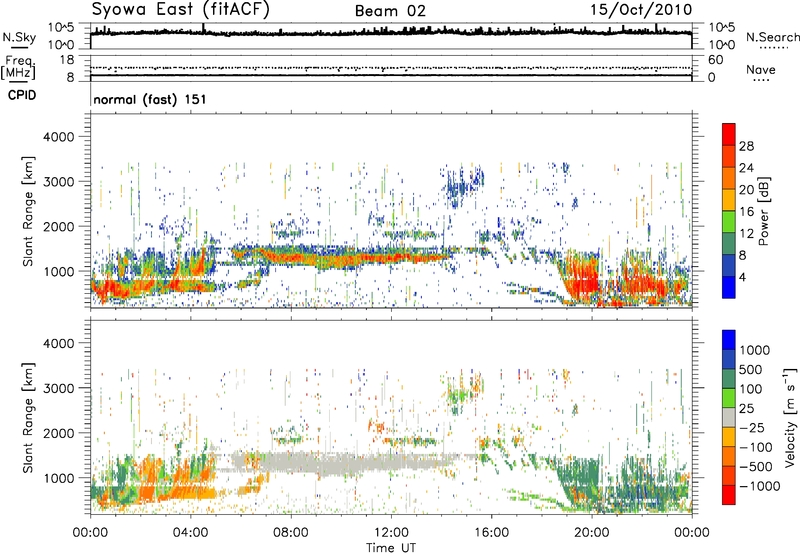
Task: Click the '4' tick on the Power colorbar
Action: click(x=742, y=277)
